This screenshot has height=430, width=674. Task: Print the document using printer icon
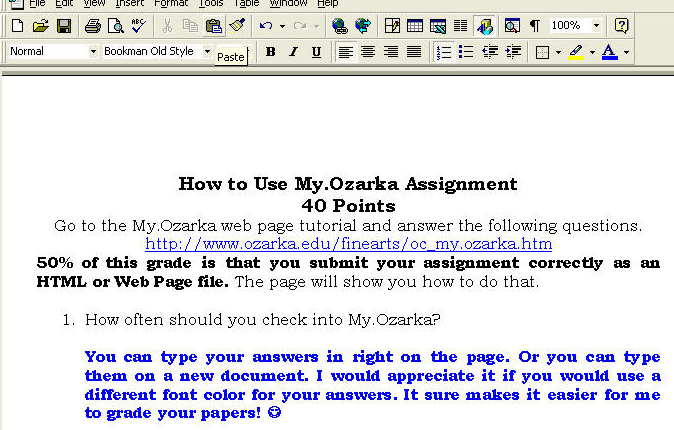[x=92, y=26]
